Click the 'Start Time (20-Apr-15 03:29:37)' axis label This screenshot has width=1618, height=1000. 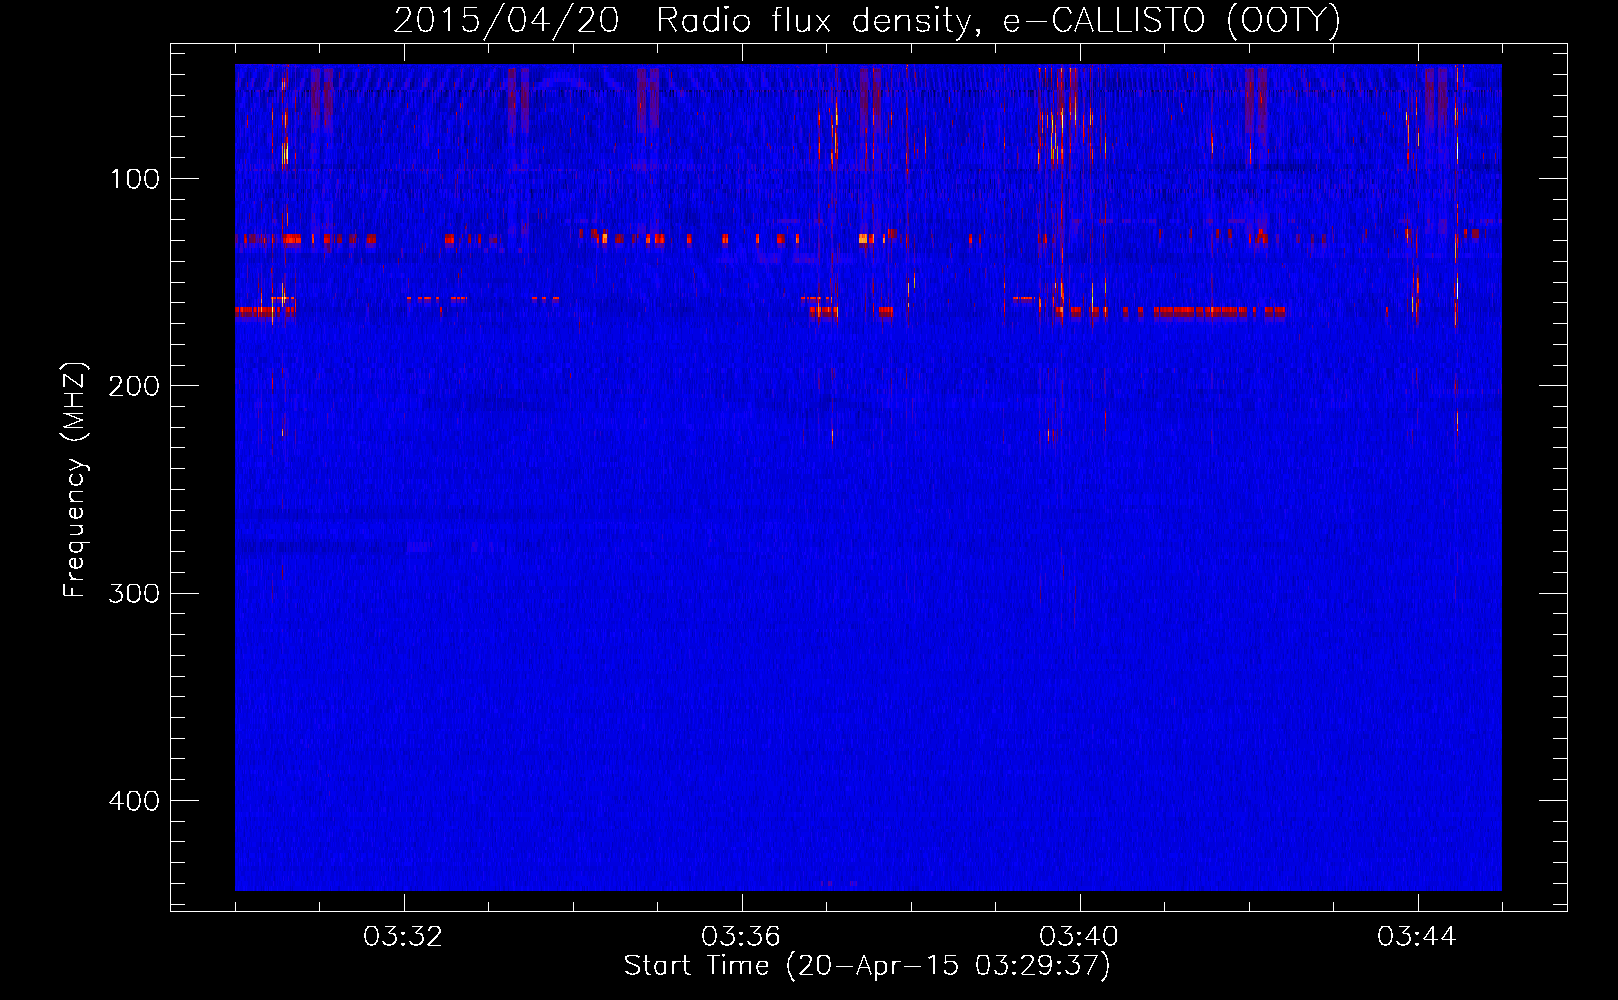(x=867, y=967)
